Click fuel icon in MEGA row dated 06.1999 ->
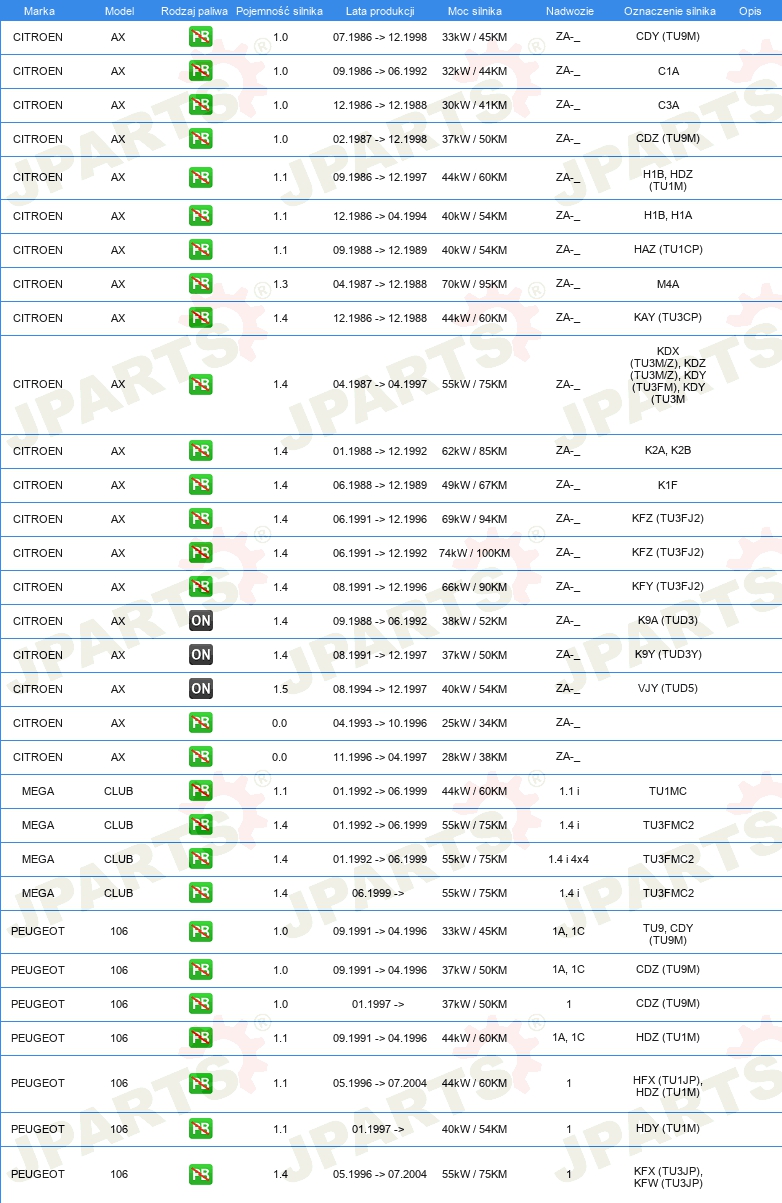 coord(201,893)
